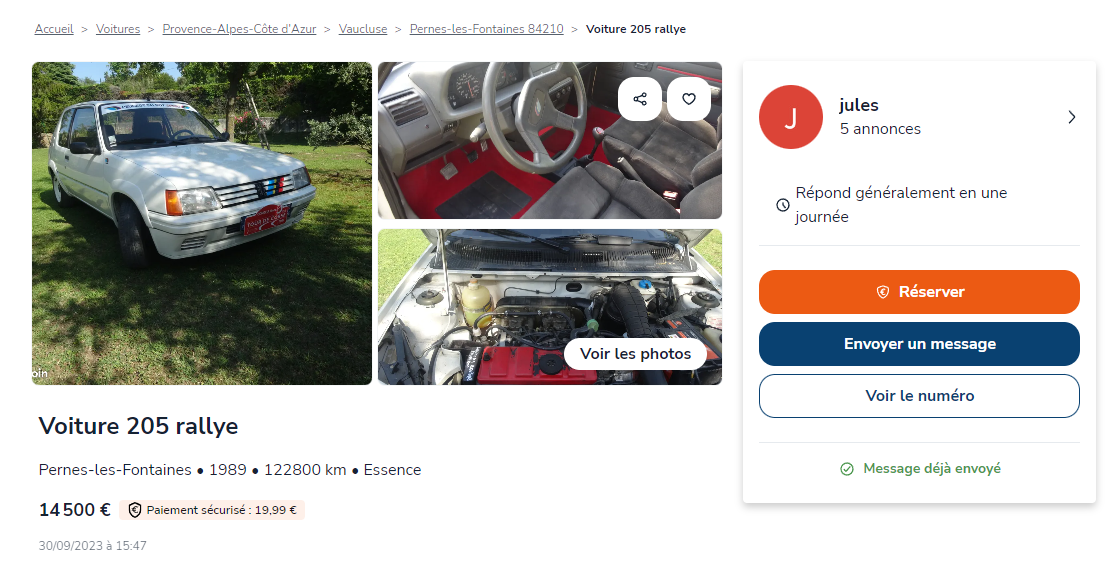Screen dimensions: 1106x575
Task: Save listing with the heart icon
Action: pos(688,99)
